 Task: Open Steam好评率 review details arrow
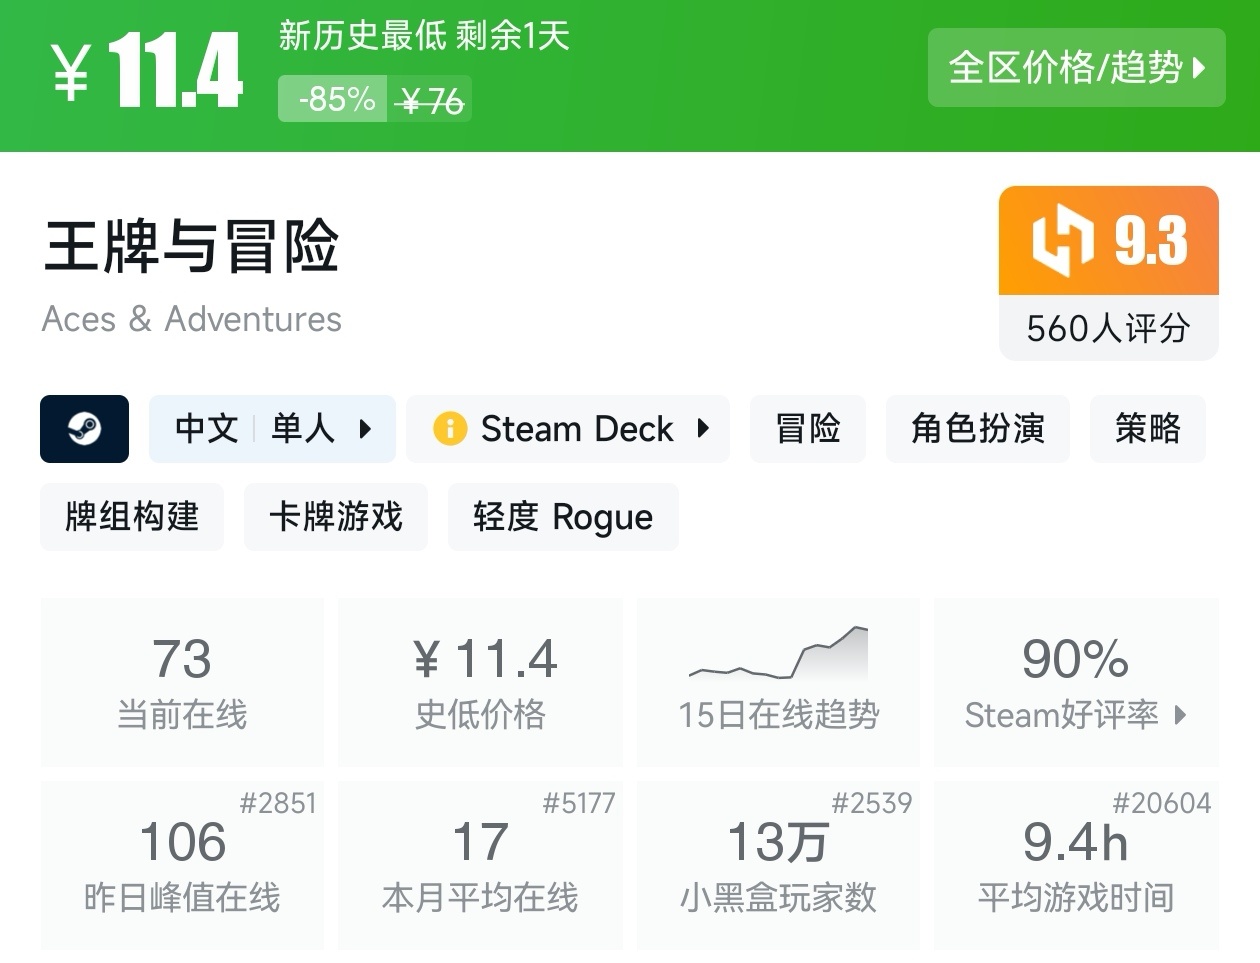(1180, 715)
